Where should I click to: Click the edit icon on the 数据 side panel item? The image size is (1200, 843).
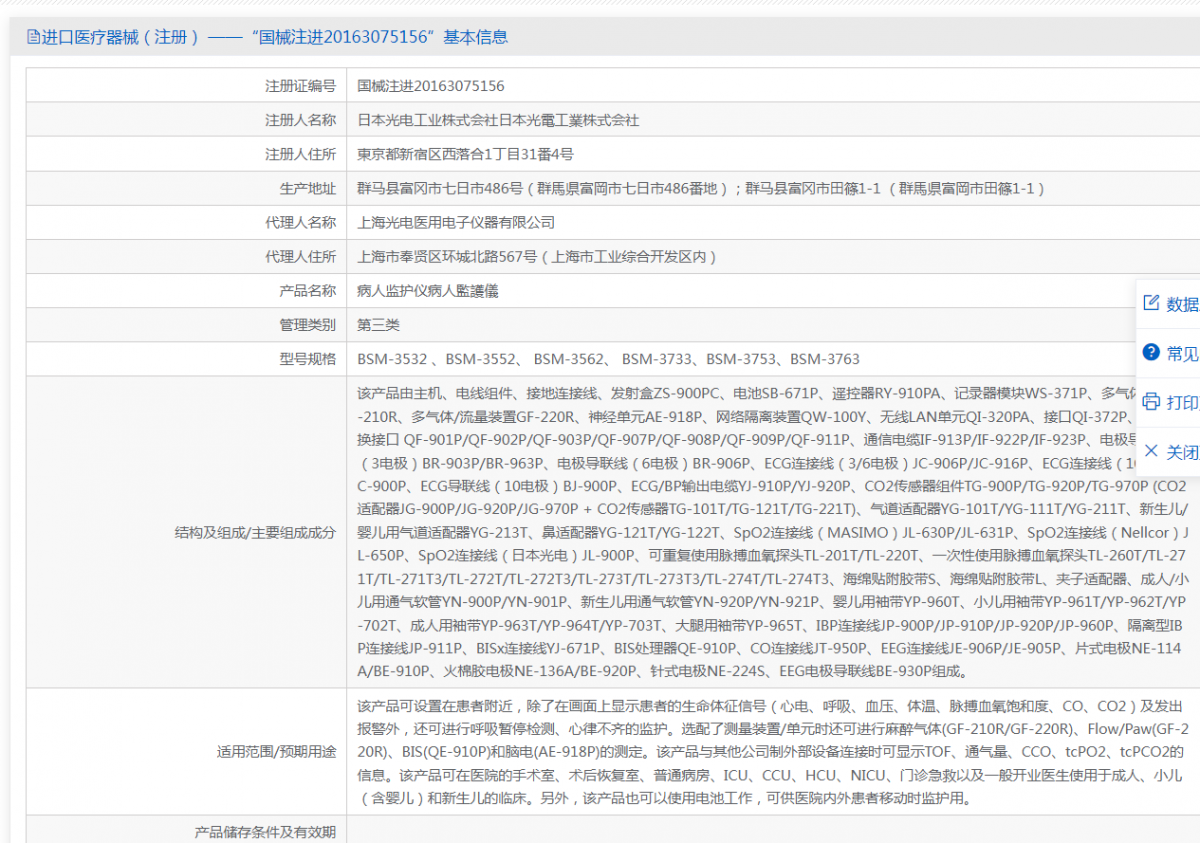[1151, 303]
